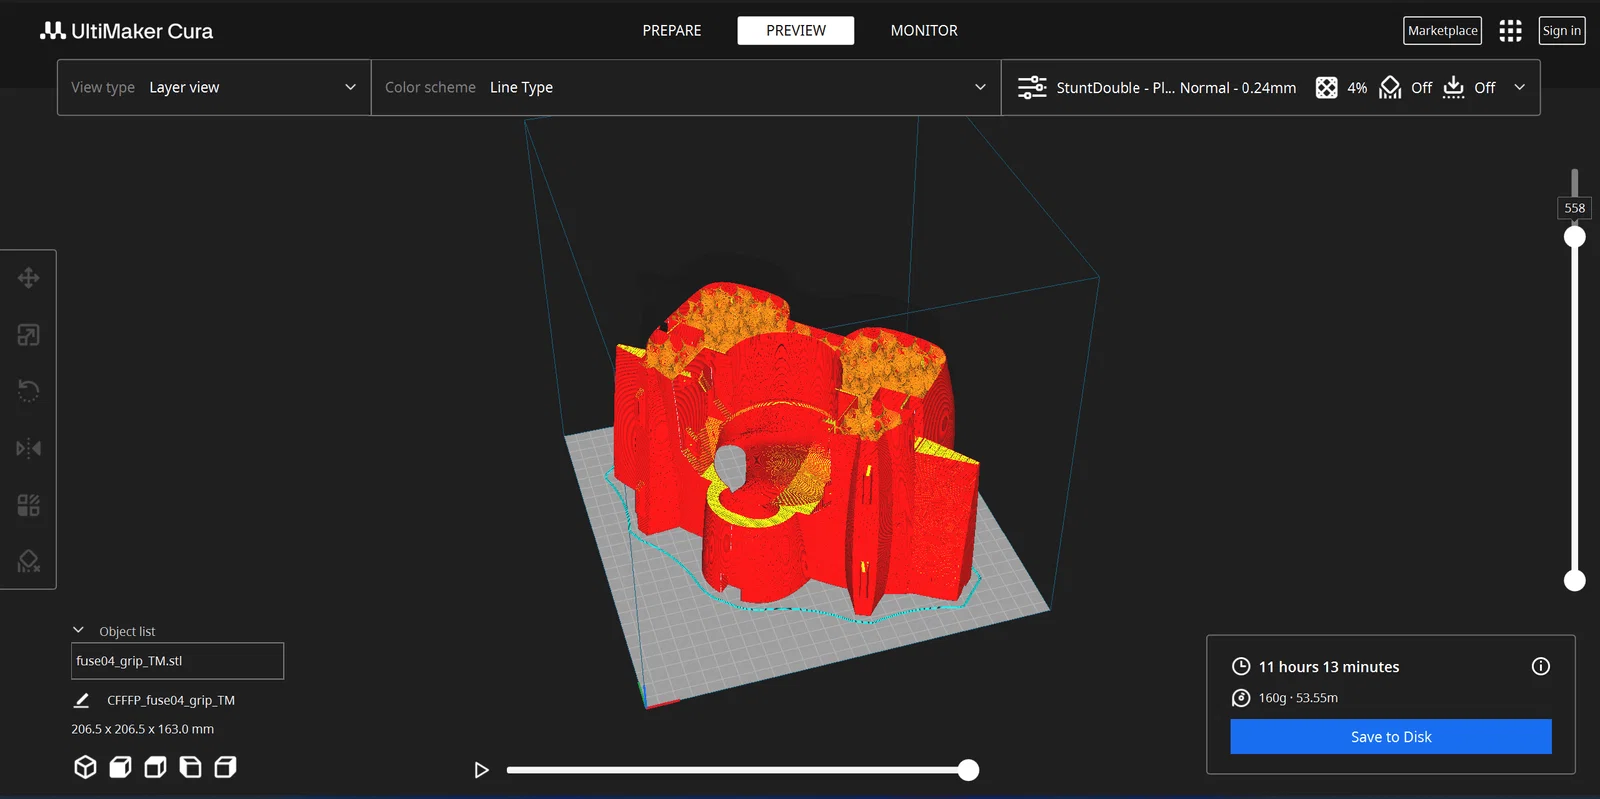Viewport: 1600px width, 799px height.
Task: Click the dimensions text 206.5 x 206.5 x 163.0 mm
Action: (x=143, y=729)
